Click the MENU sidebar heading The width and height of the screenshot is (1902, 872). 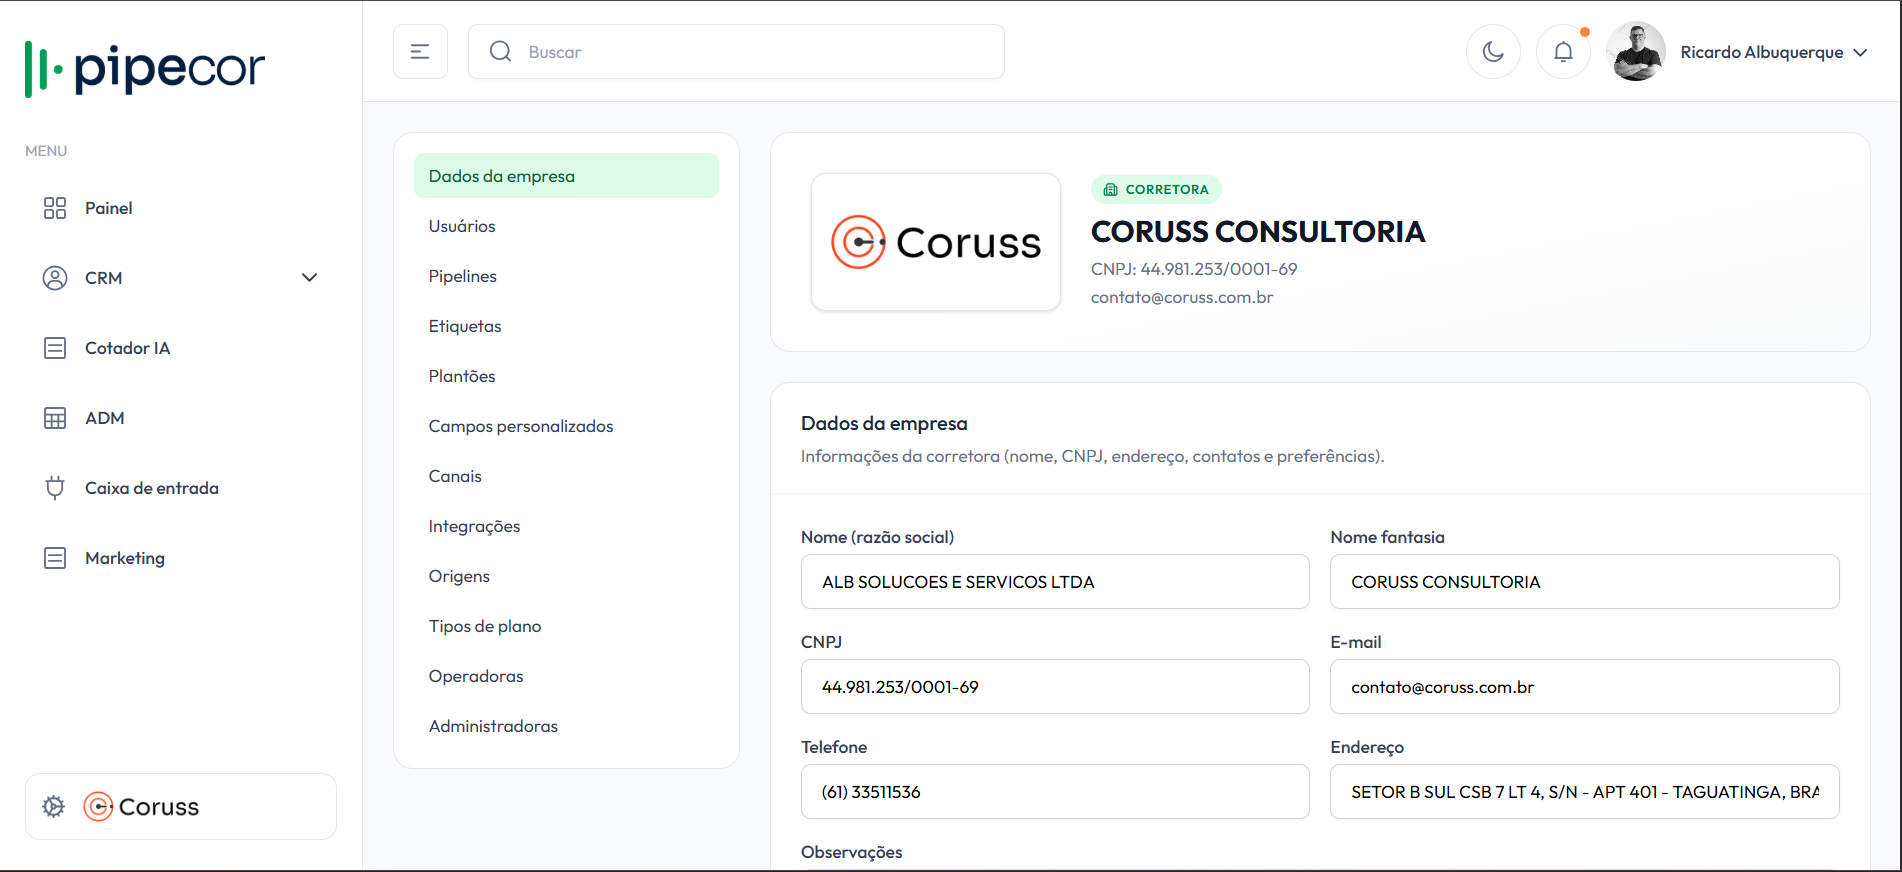46,151
